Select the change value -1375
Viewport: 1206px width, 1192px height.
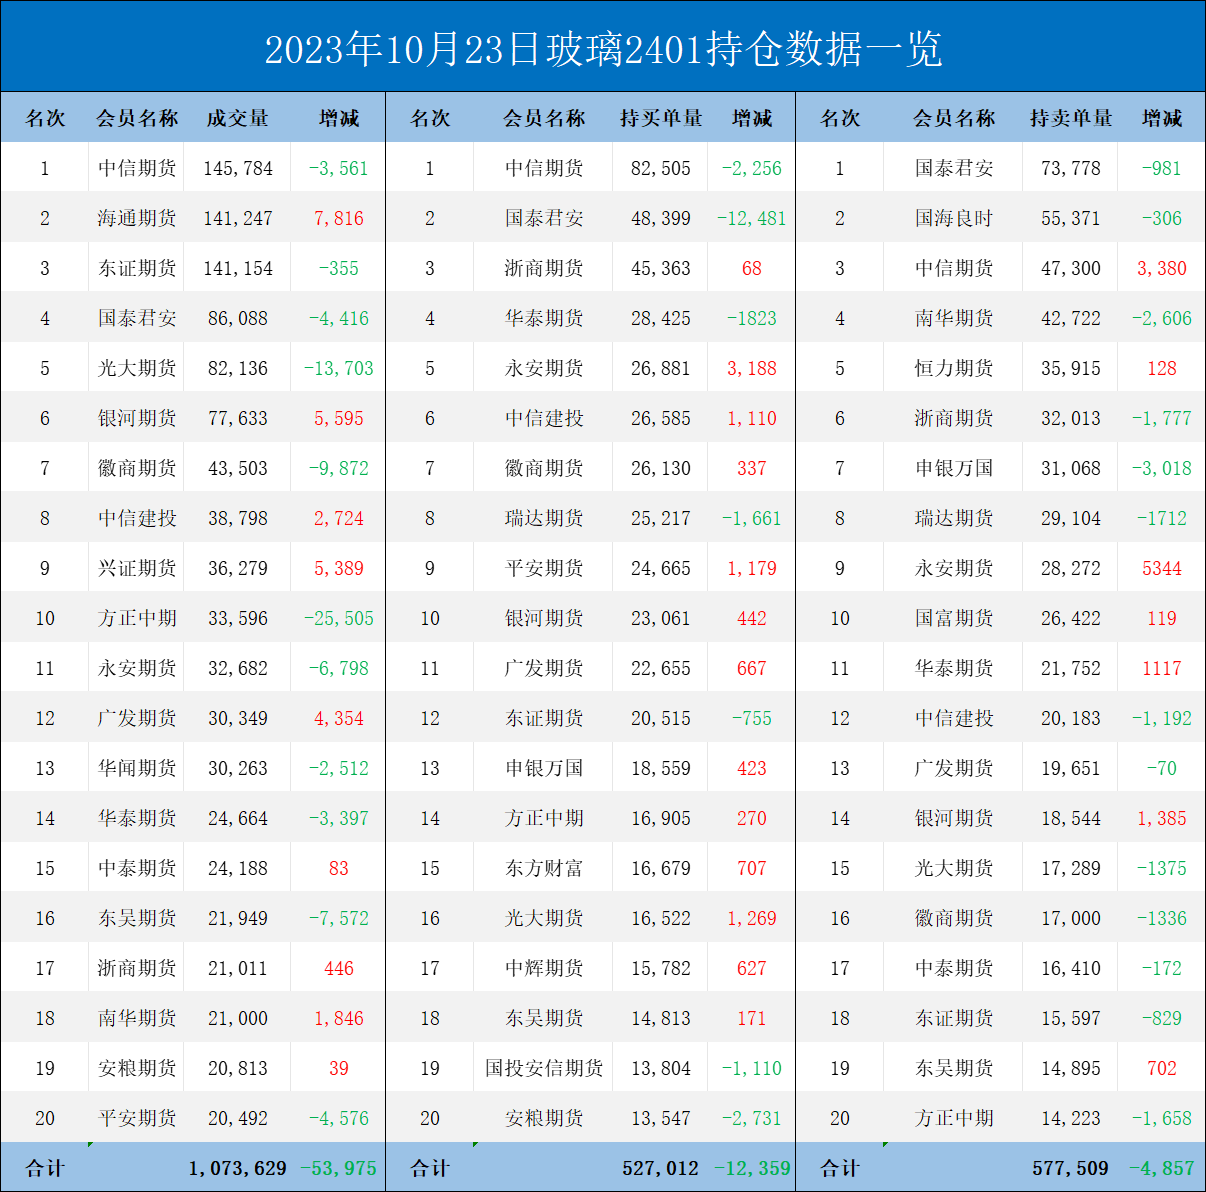pos(1162,868)
